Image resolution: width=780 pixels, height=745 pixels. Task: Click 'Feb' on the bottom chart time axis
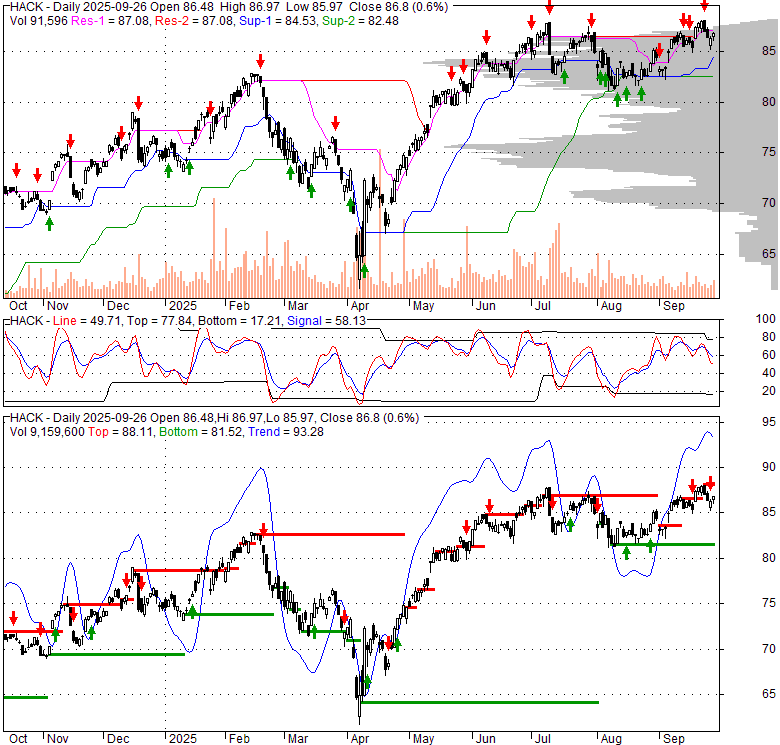[x=239, y=739]
